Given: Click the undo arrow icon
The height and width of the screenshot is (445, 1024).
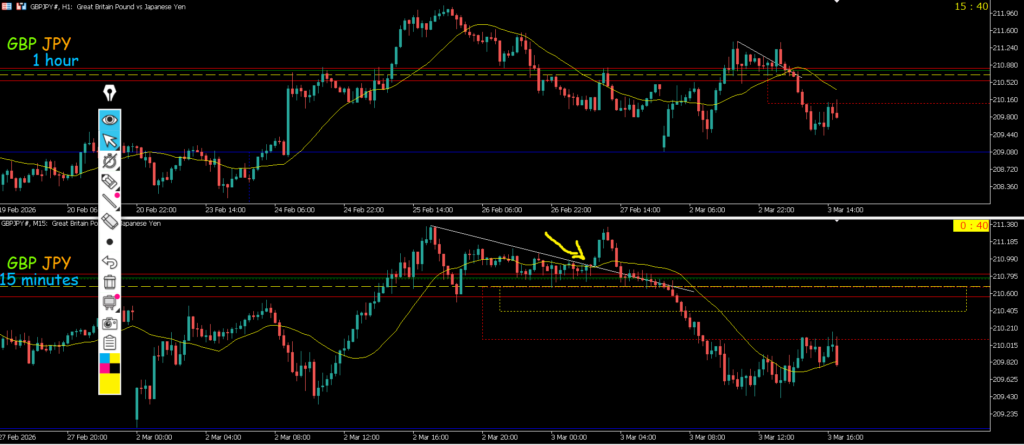Looking at the screenshot, I should pyautogui.click(x=110, y=262).
